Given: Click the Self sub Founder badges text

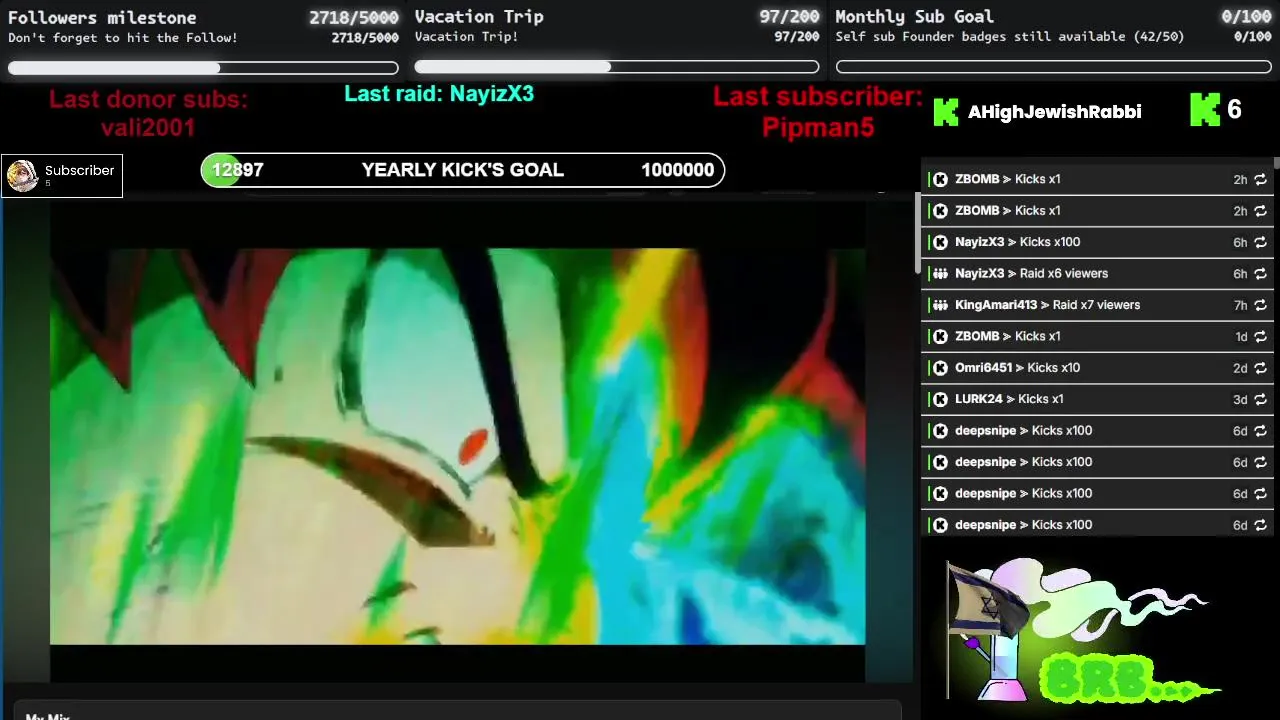Looking at the screenshot, I should [1009, 37].
